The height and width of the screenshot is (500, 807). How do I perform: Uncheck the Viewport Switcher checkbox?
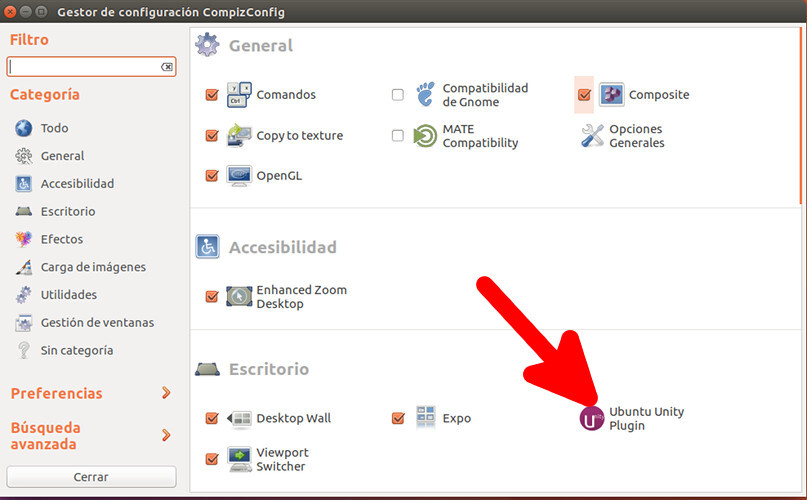pos(212,459)
